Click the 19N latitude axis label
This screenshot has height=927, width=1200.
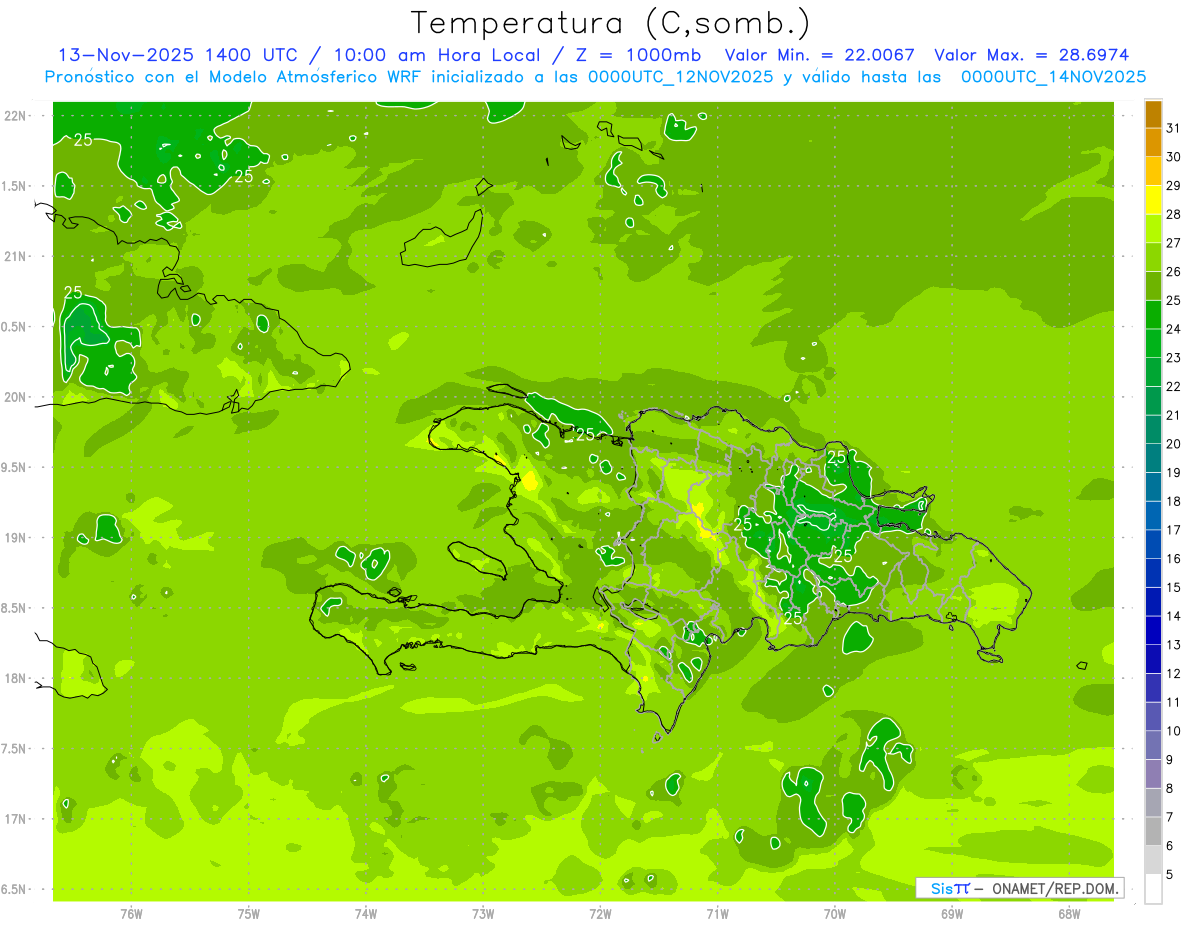tap(16, 538)
